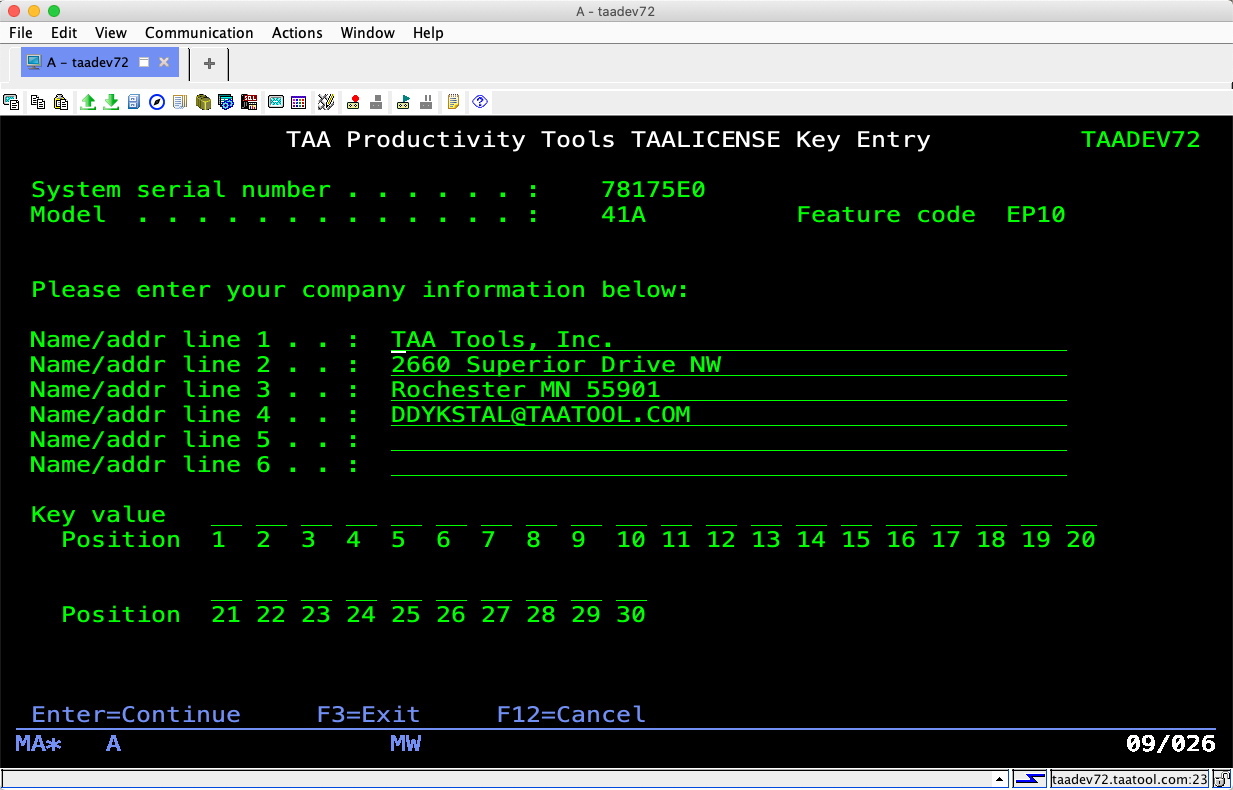The image size is (1233, 790).
Task: Click the F3=Exit hotspot
Action: click(368, 714)
